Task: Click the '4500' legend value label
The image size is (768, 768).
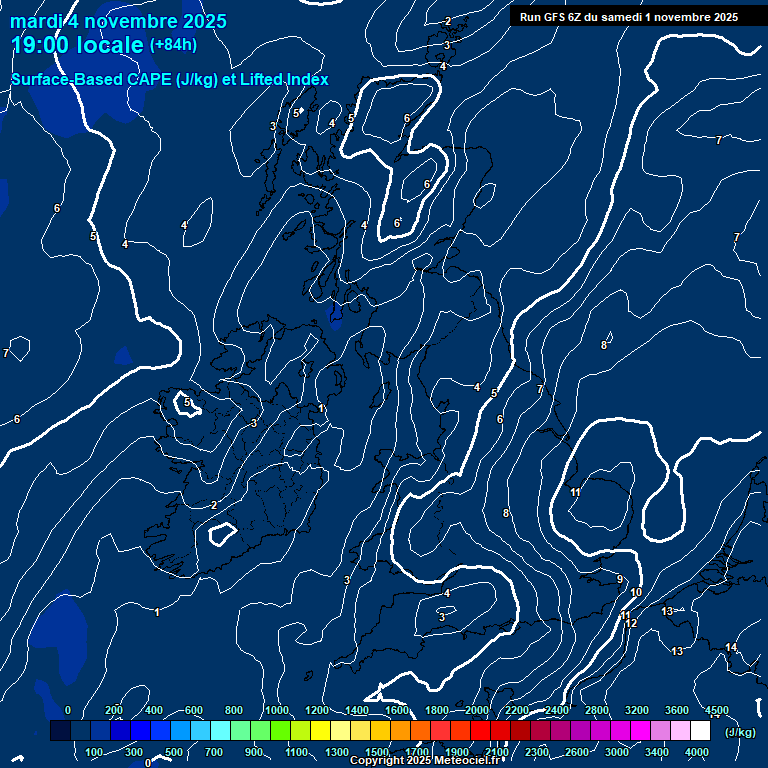Action: [x=717, y=710]
